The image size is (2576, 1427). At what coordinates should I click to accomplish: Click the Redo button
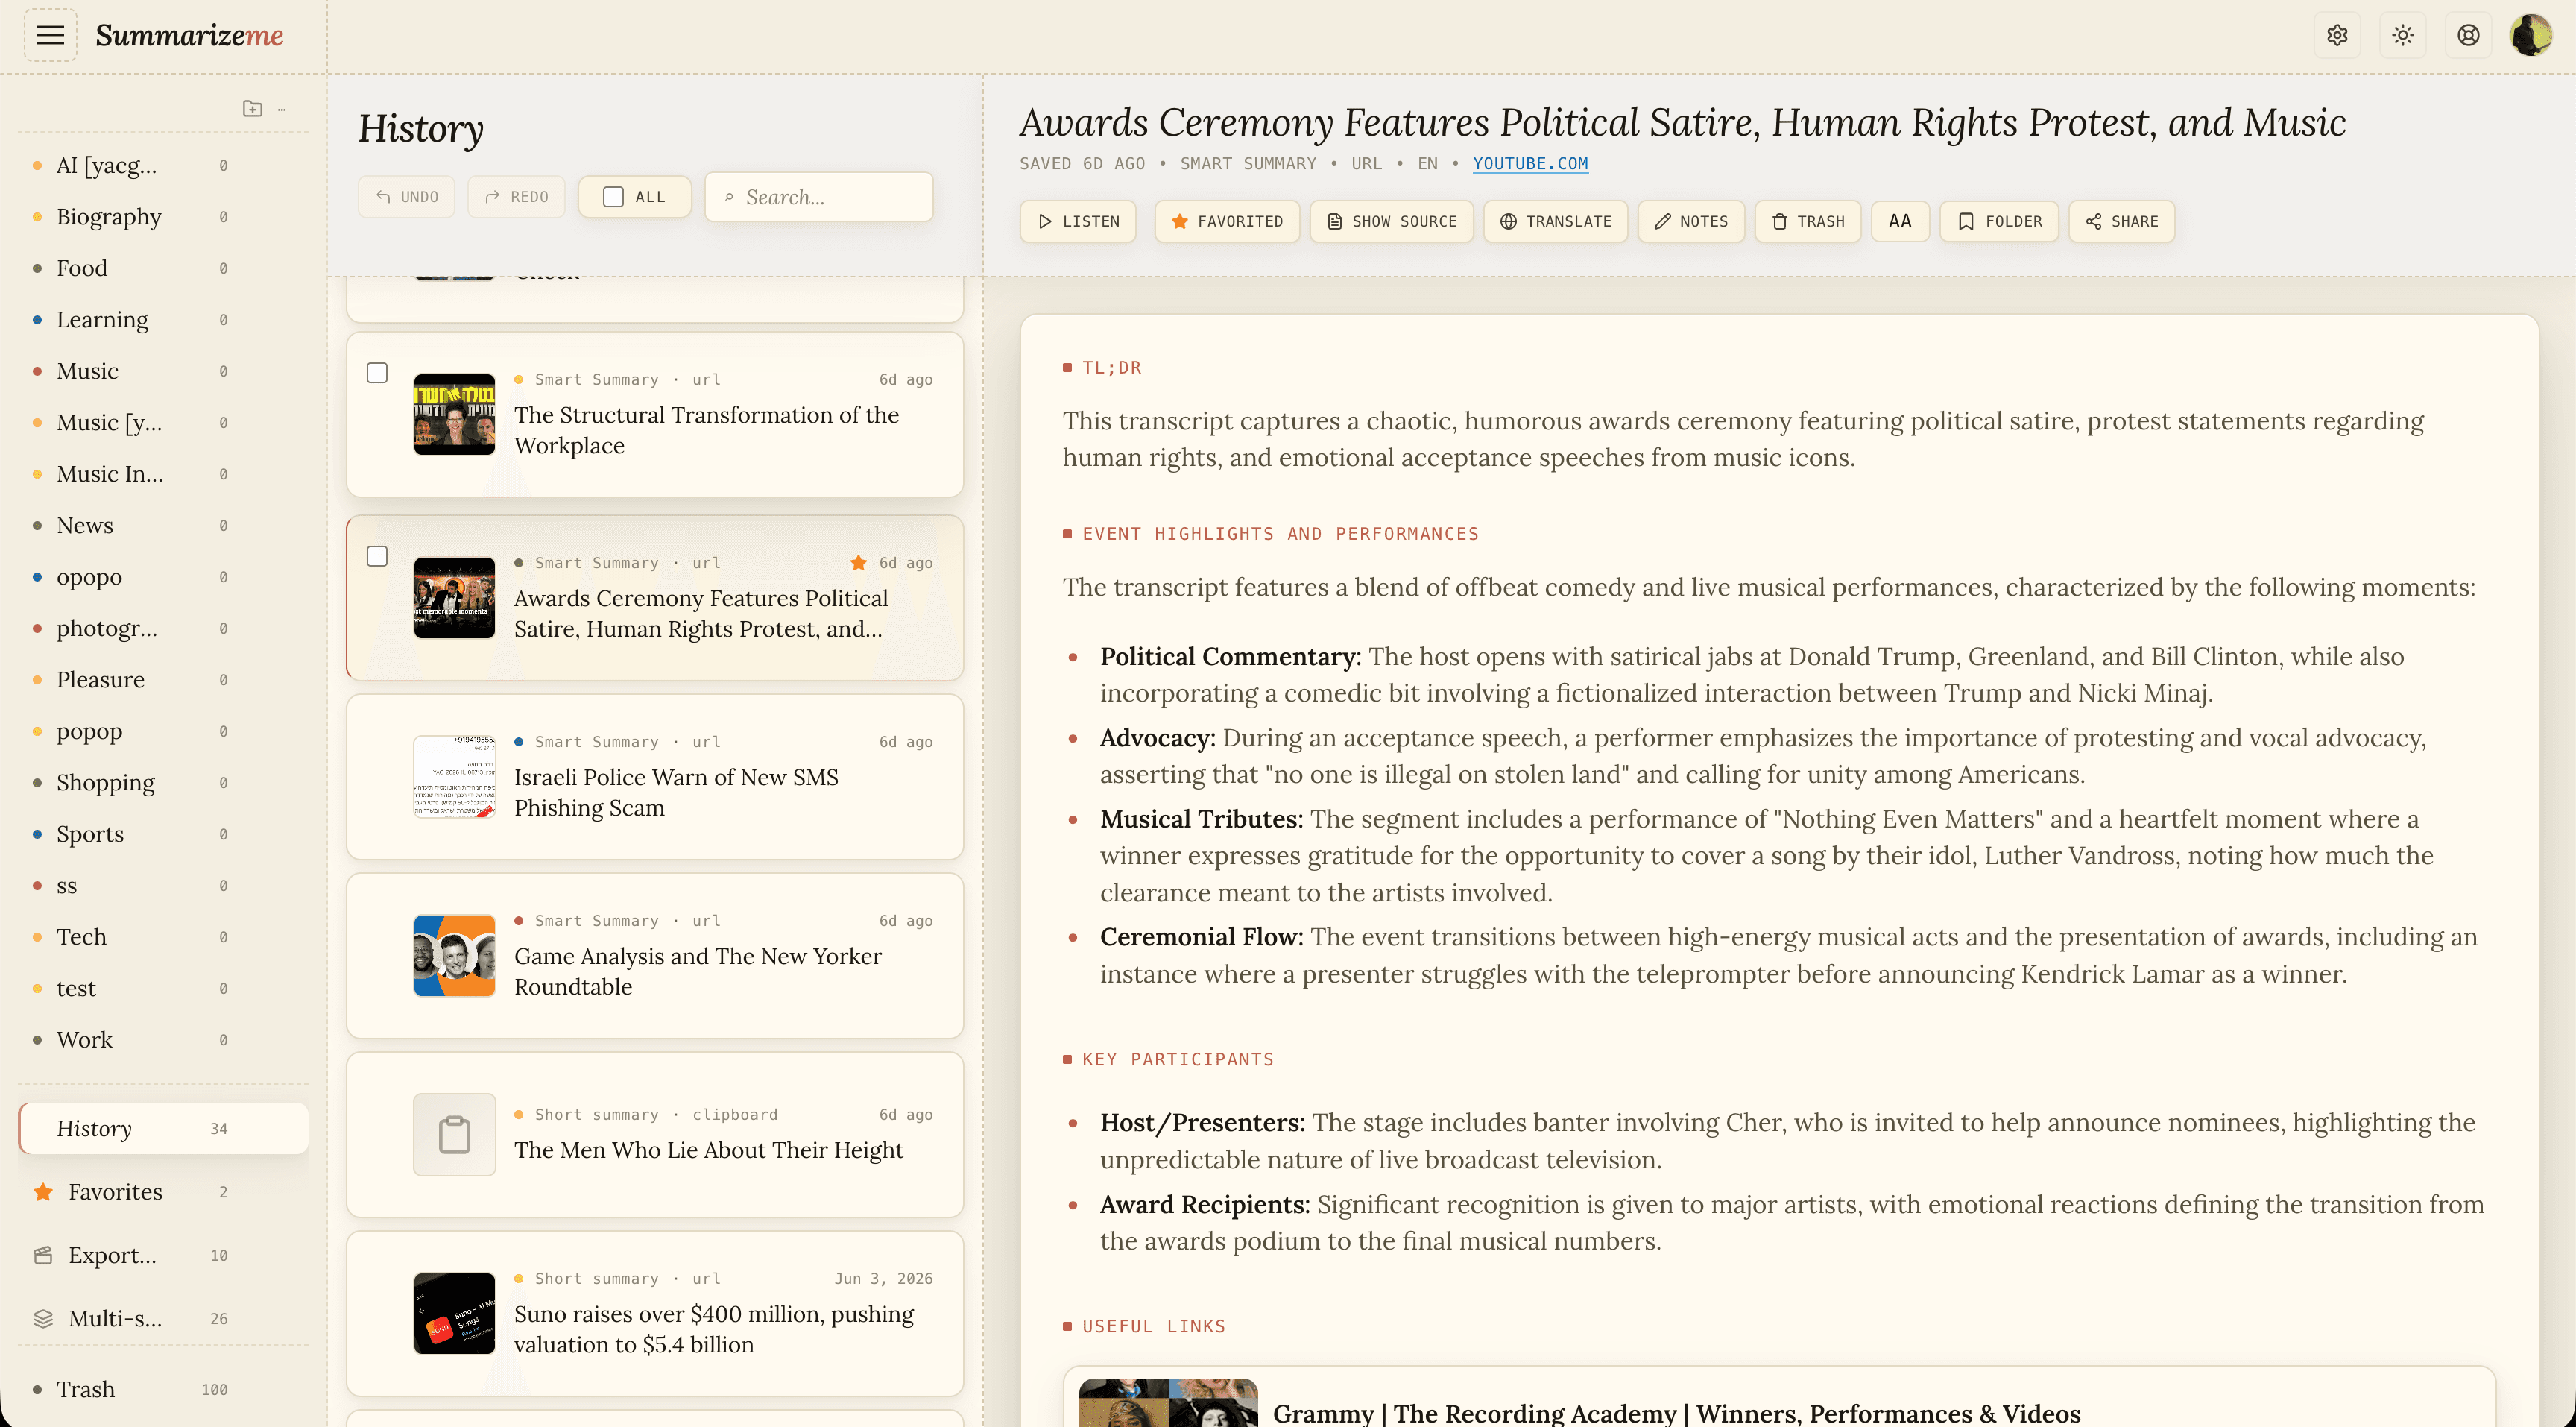point(517,197)
